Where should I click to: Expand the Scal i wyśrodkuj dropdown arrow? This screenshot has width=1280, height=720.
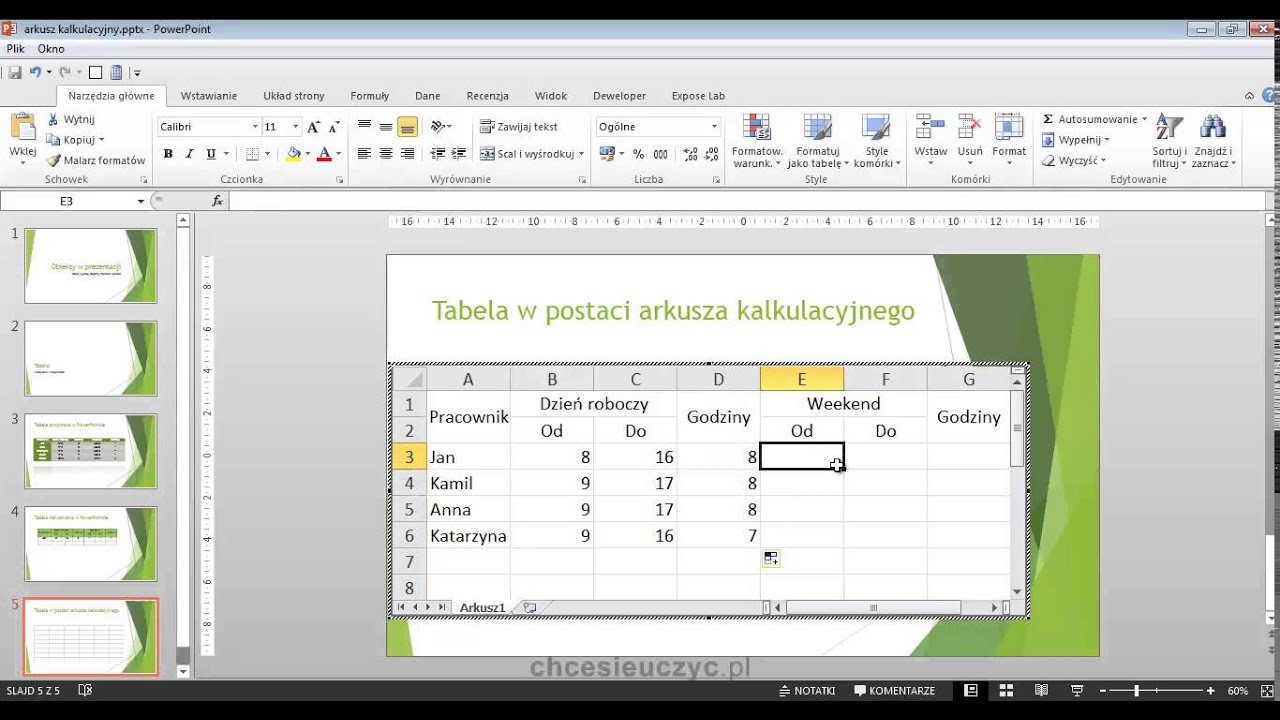tap(581, 154)
